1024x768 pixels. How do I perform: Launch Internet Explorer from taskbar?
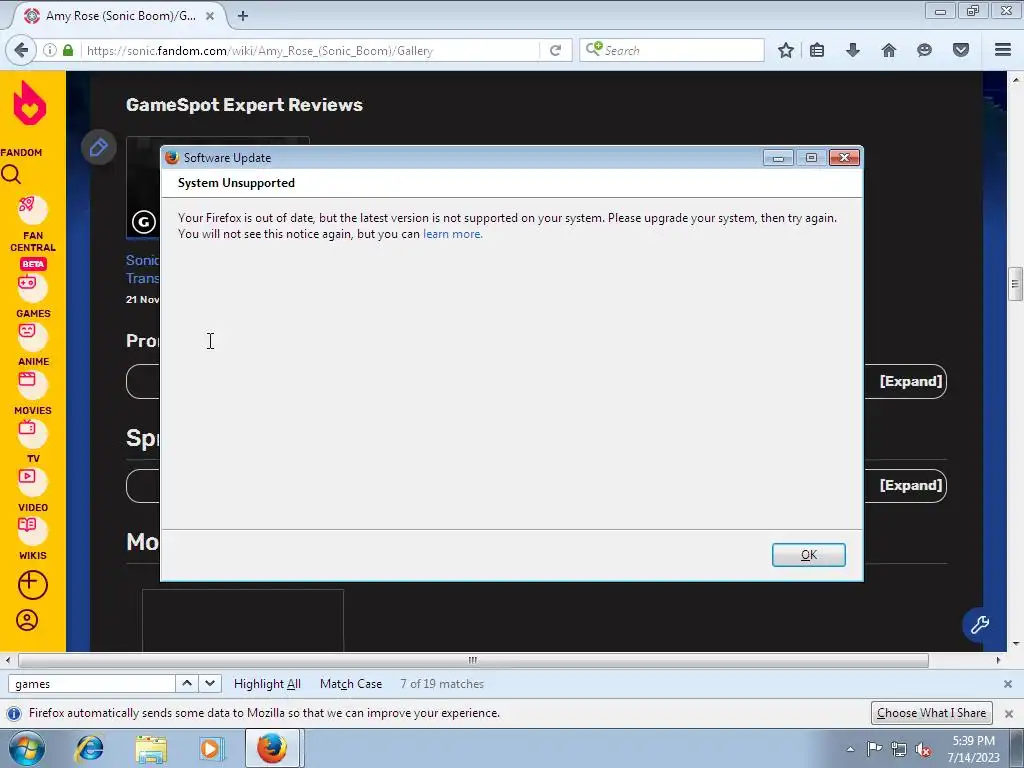[x=89, y=748]
